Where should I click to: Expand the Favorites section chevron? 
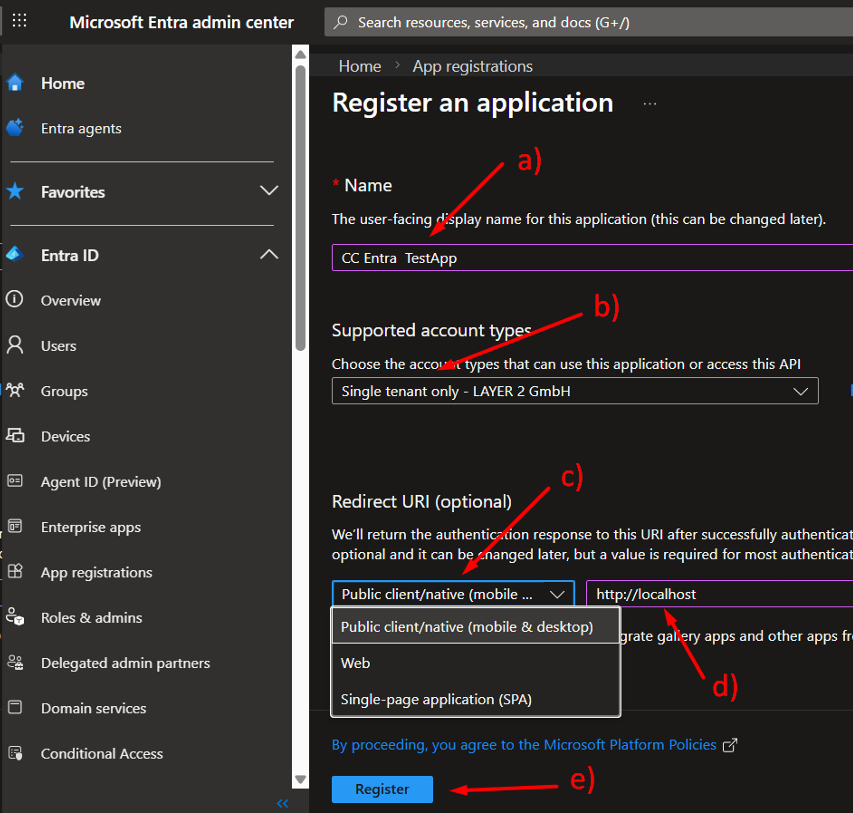[268, 191]
